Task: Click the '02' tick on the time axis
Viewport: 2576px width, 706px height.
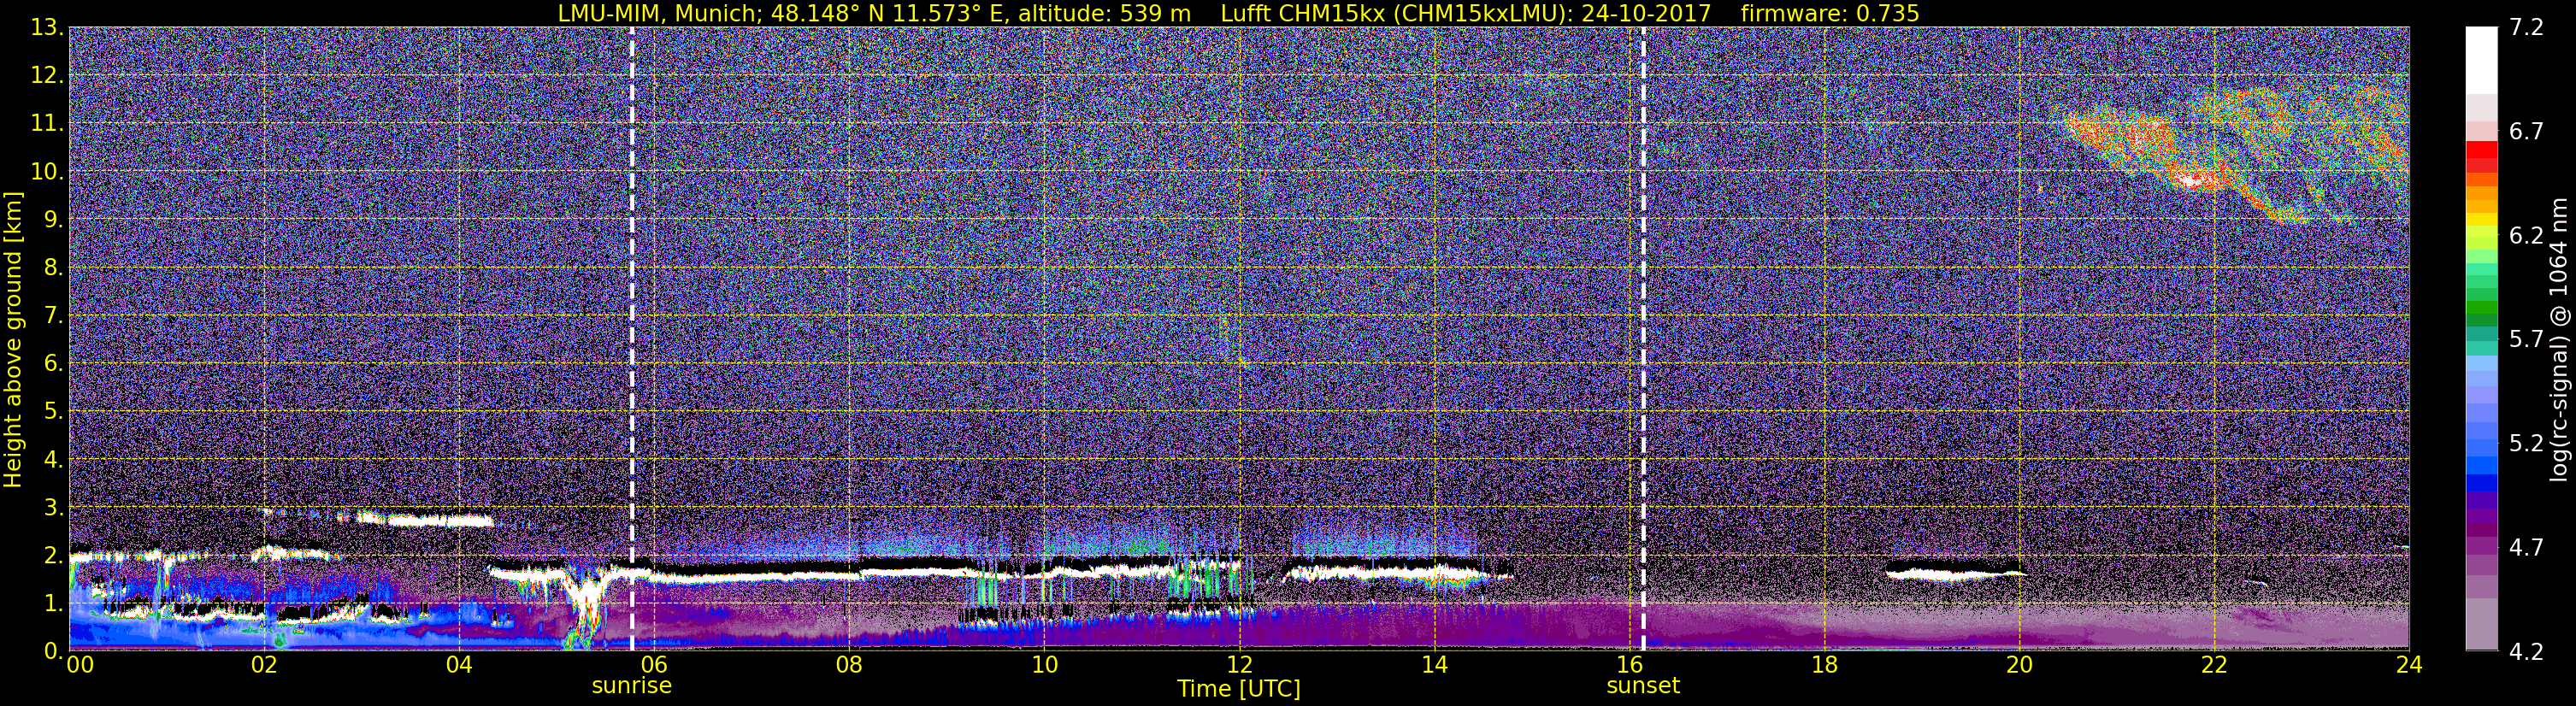Action: tap(264, 665)
